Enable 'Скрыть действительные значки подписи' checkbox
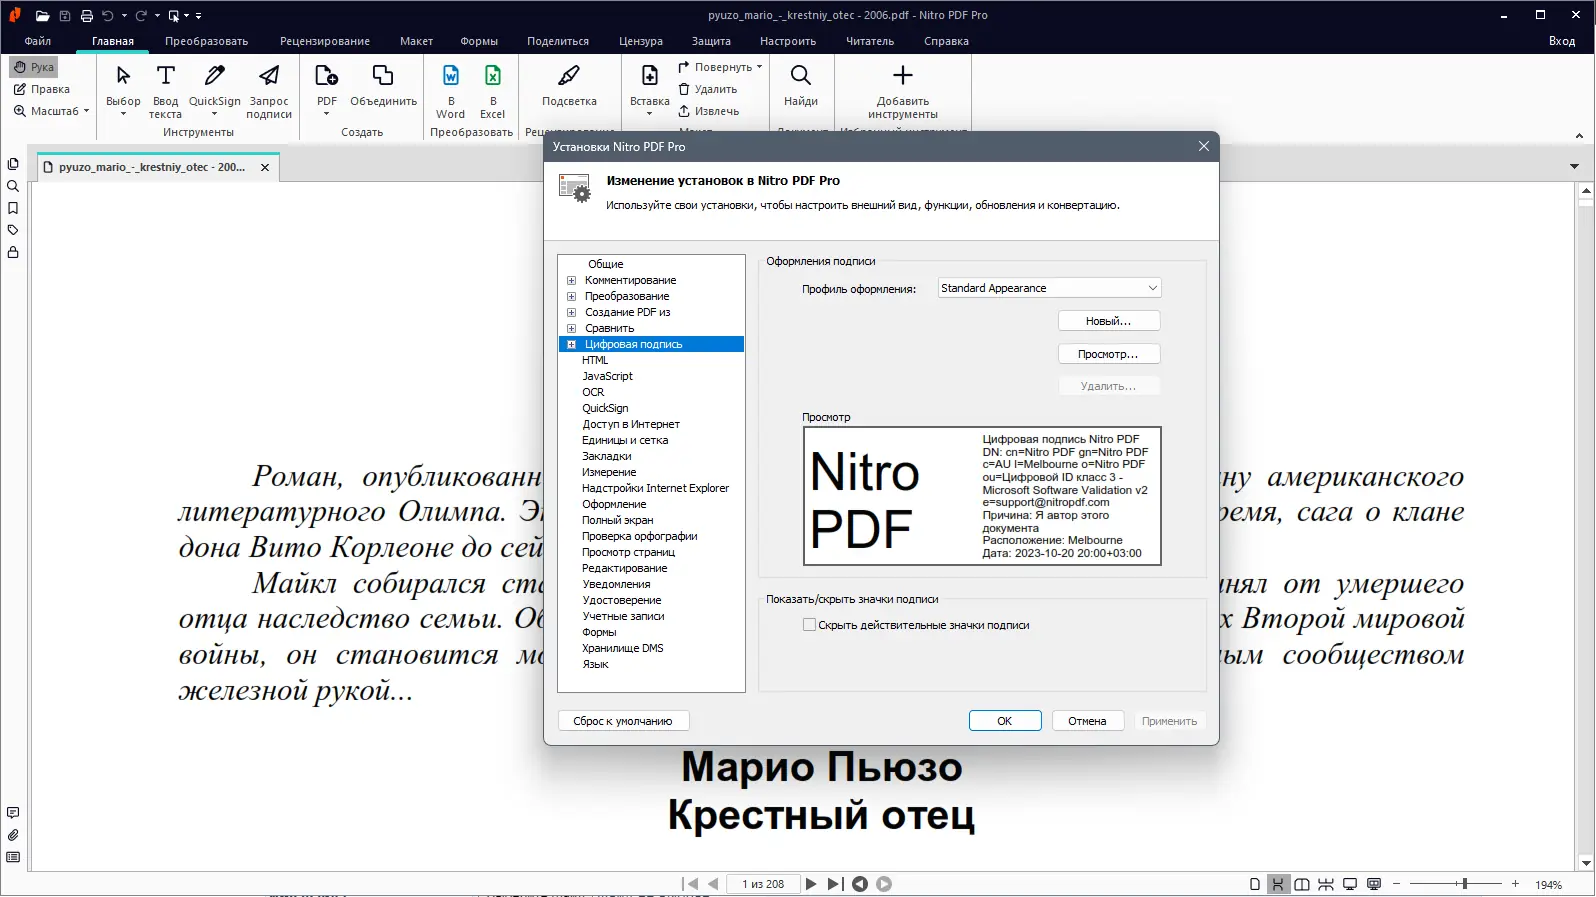 (x=809, y=625)
